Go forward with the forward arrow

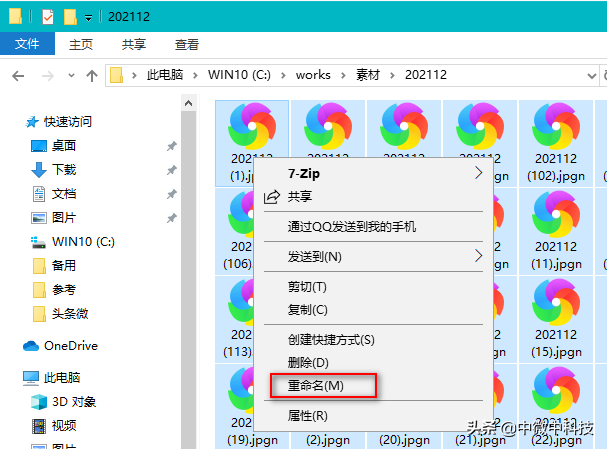(x=48, y=76)
